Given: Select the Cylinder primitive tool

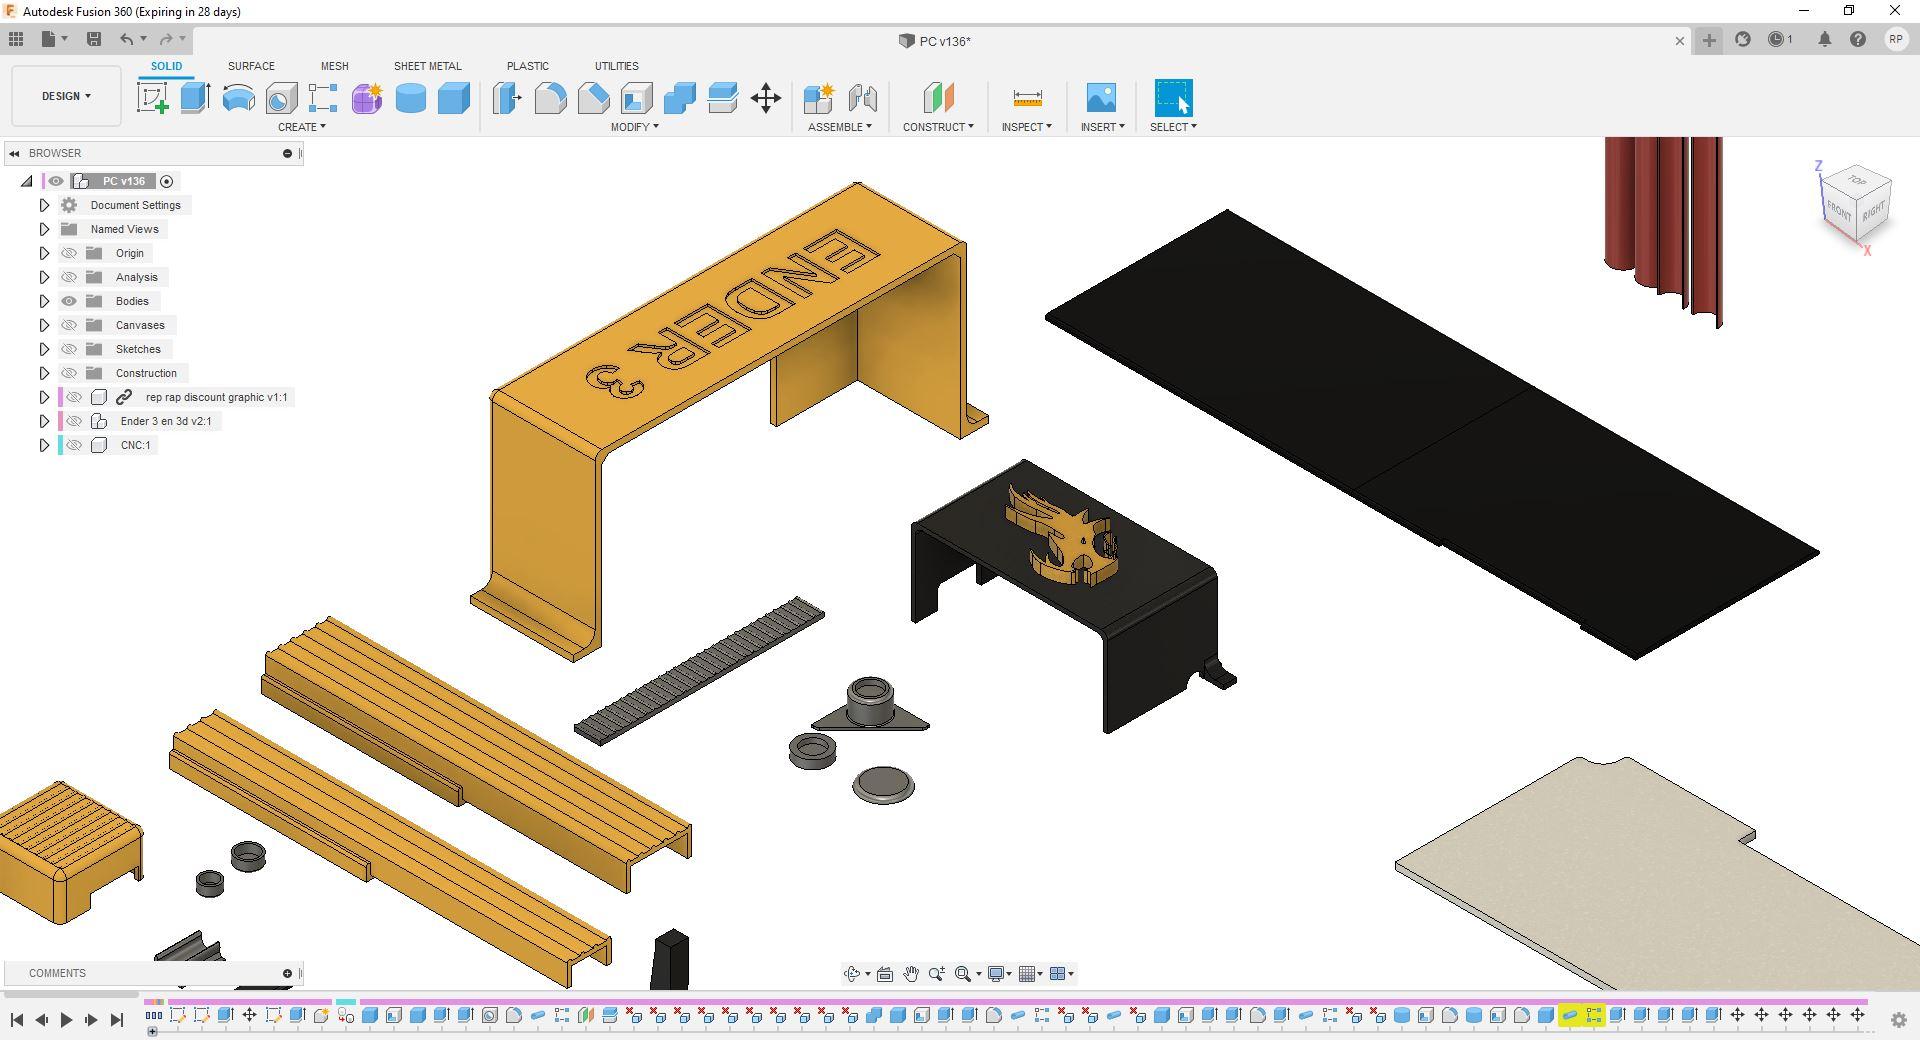Looking at the screenshot, I should (x=410, y=98).
